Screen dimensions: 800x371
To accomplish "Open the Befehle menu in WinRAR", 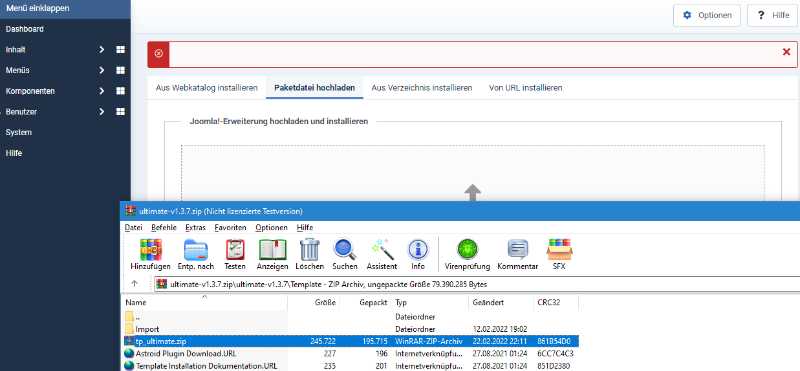I will pyautogui.click(x=164, y=227).
